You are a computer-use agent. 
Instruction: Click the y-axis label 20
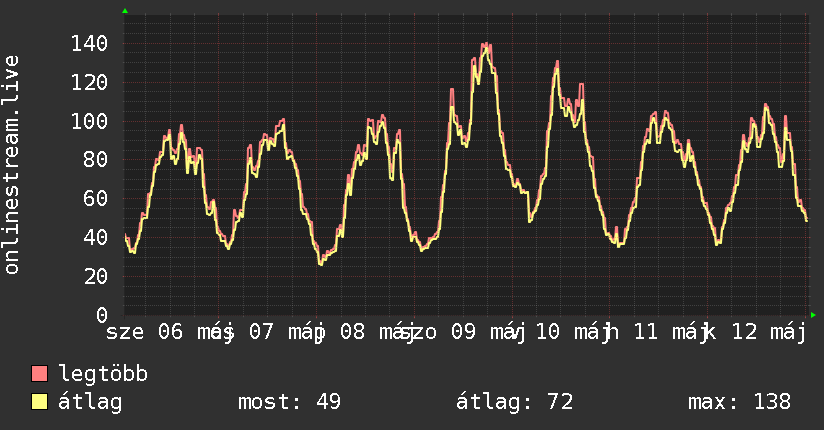[96, 277]
